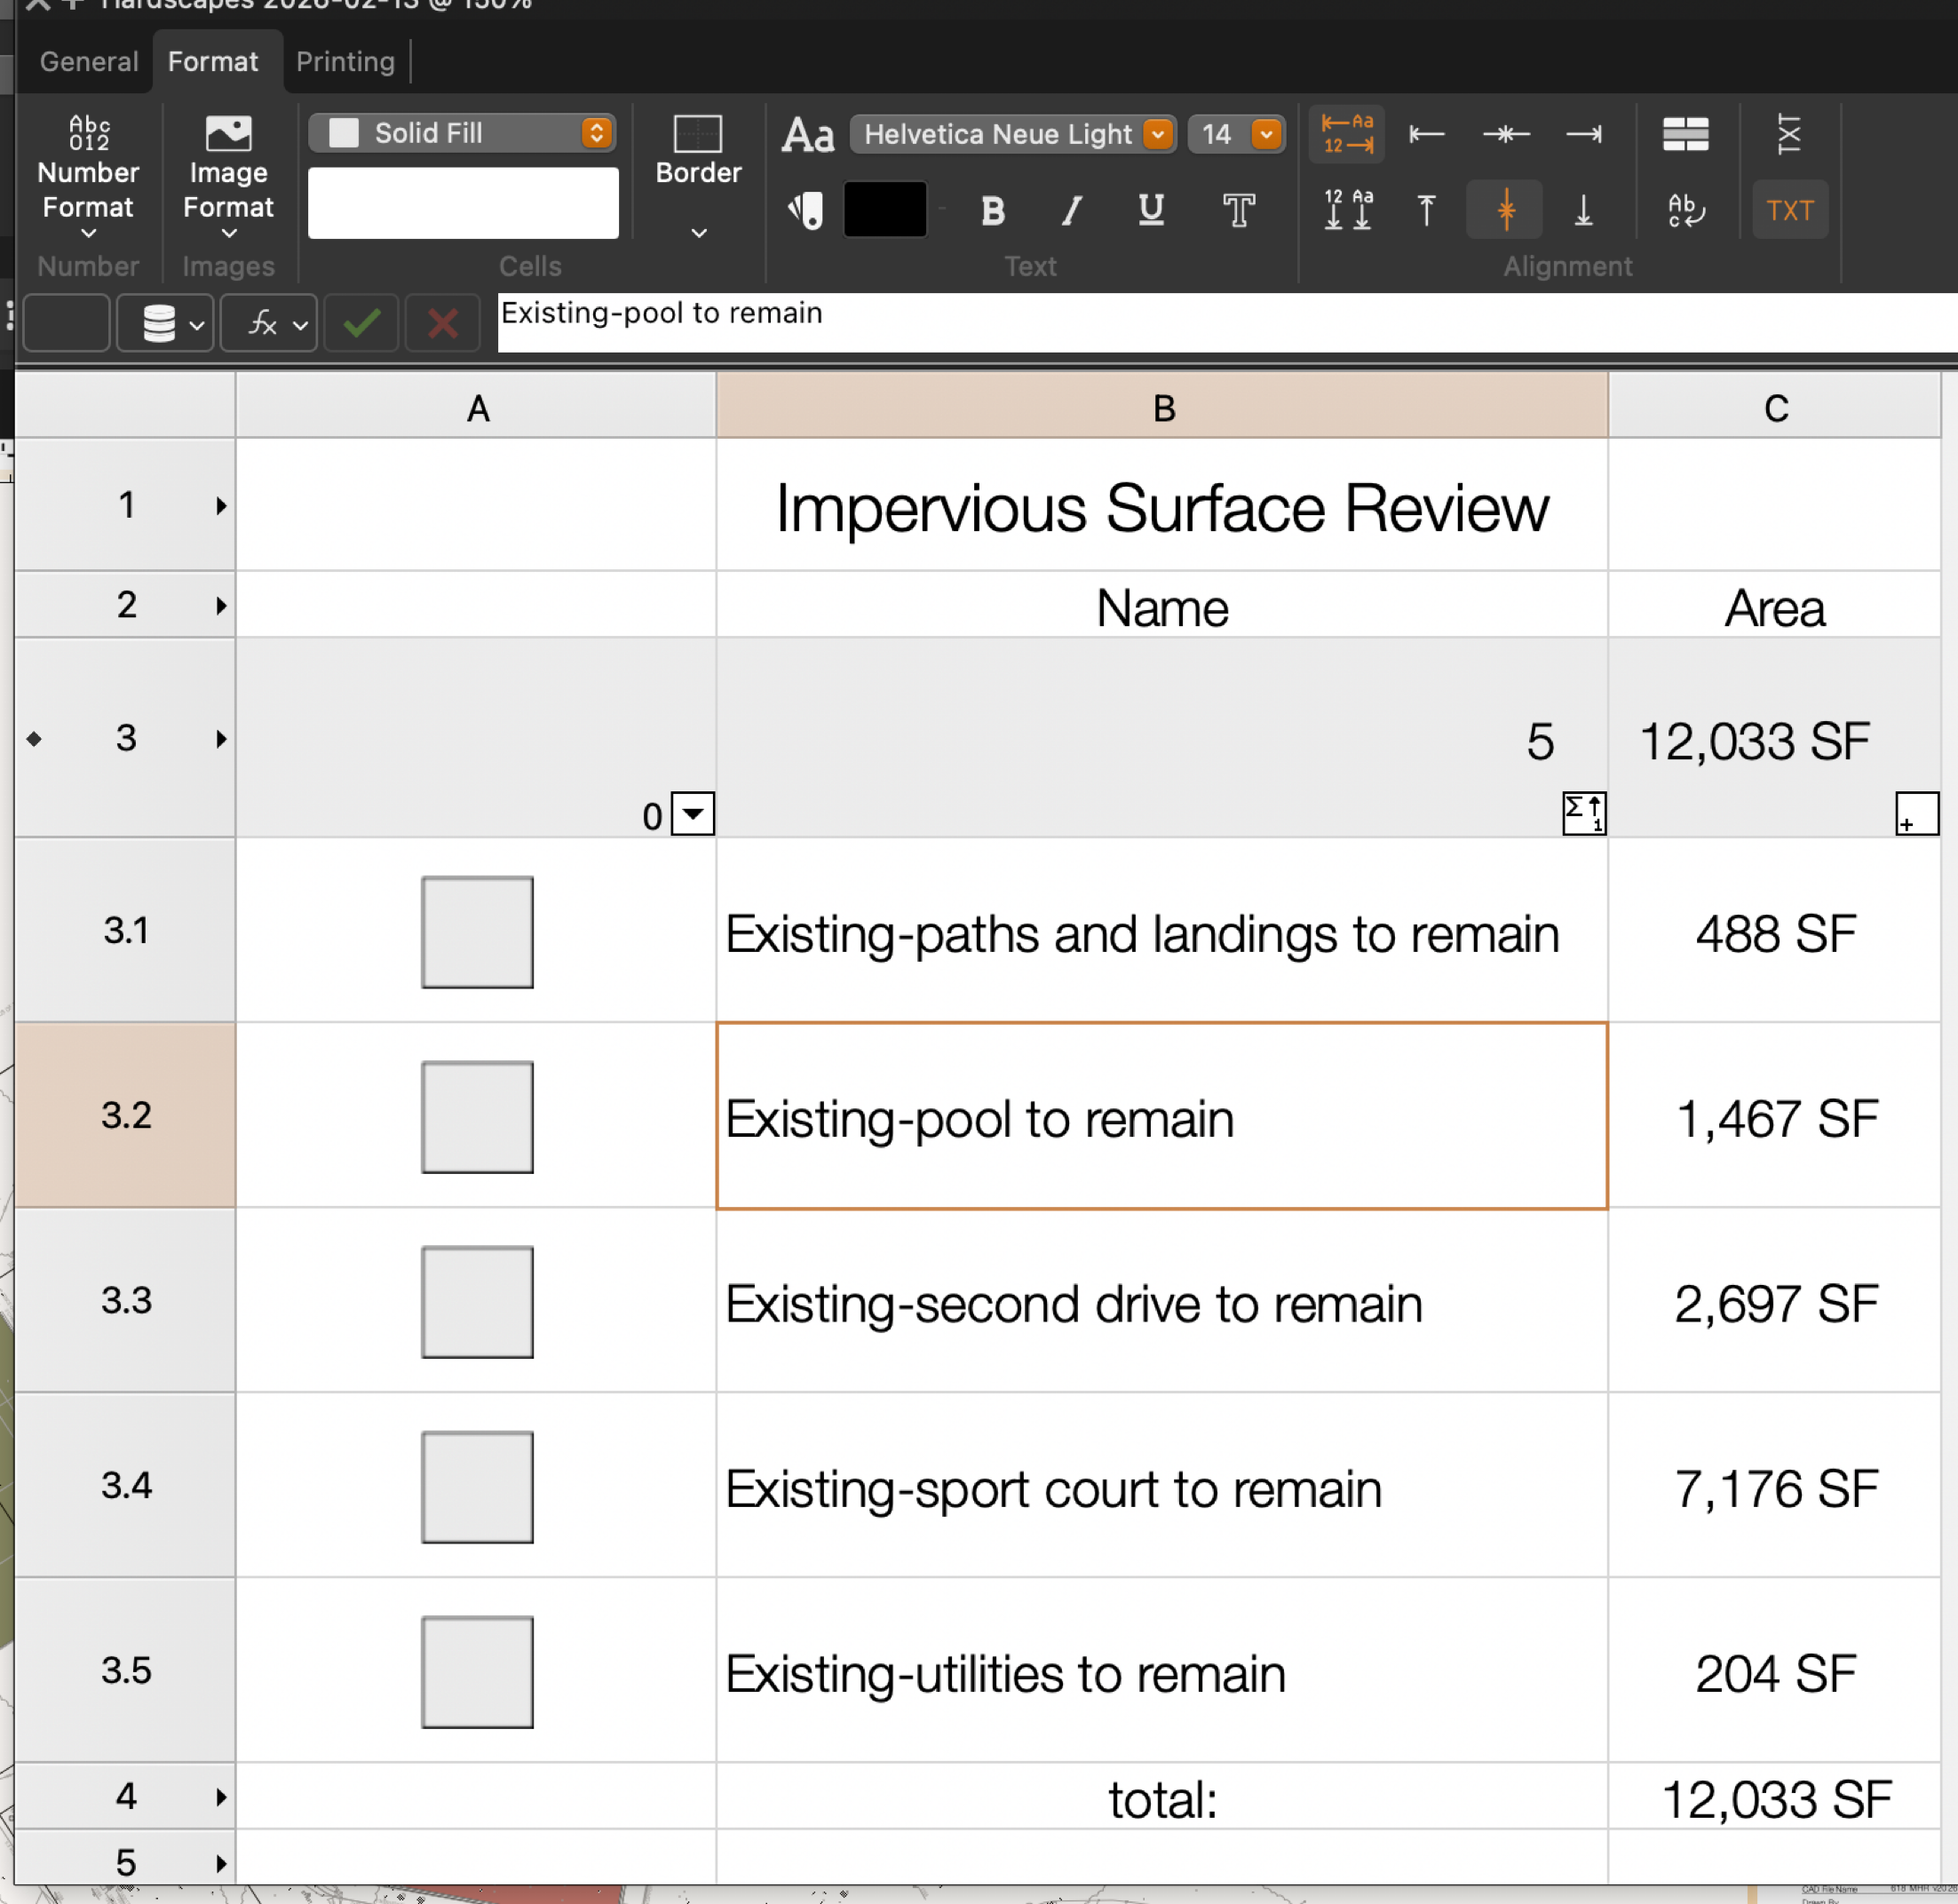This screenshot has width=1958, height=1904.
Task: Toggle Bold text formatting
Action: click(x=992, y=211)
